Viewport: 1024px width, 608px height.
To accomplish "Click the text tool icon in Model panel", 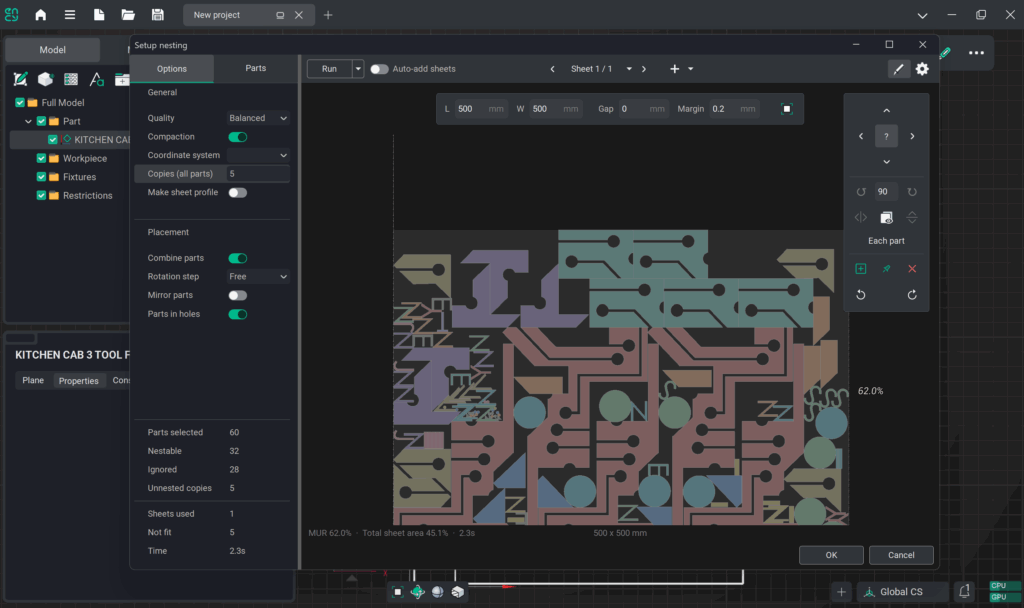I will pos(97,79).
